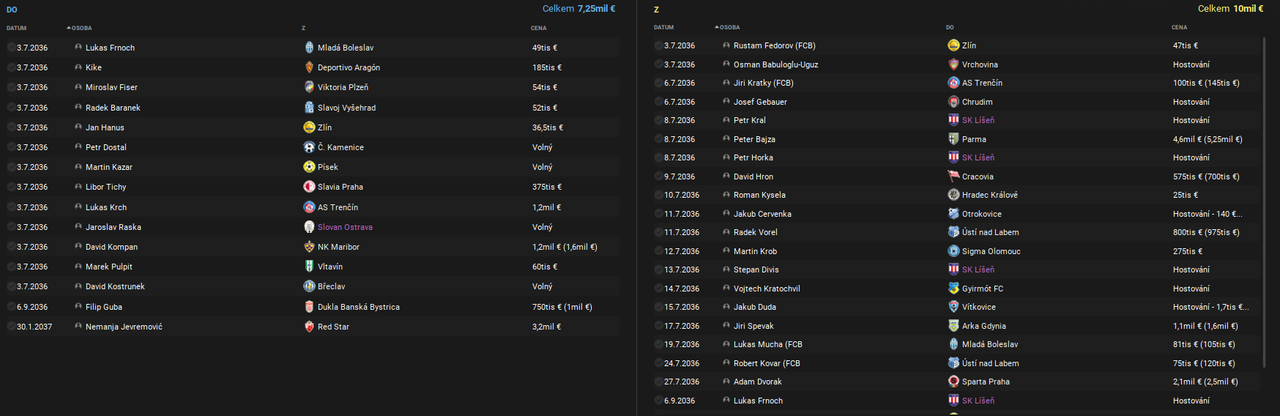The width and height of the screenshot is (1280, 416).
Task: Click the Z column header in the DO panel
Action: 303,28
